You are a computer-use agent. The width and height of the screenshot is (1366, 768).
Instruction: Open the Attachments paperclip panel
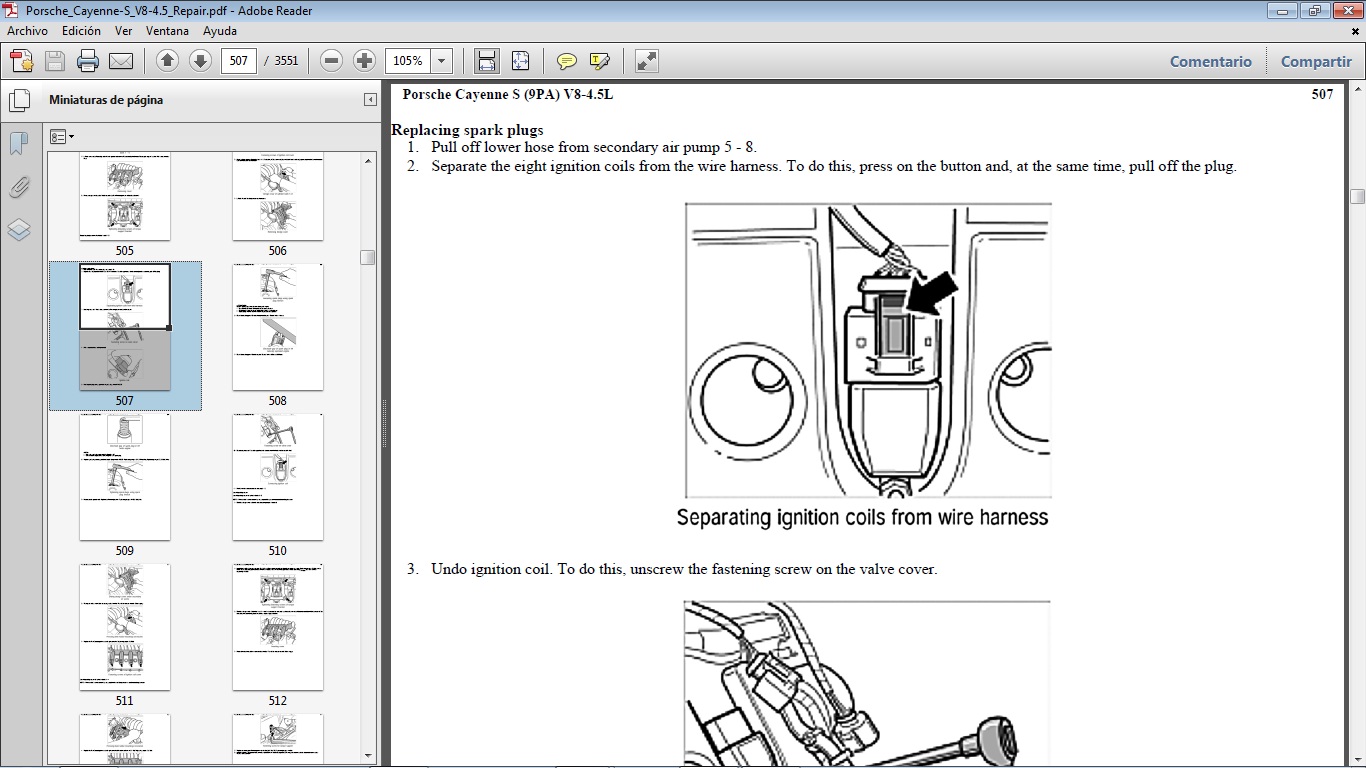coord(18,186)
